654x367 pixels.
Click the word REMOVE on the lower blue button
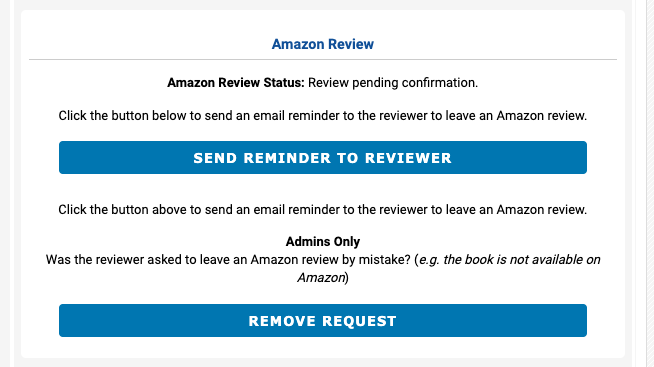pos(282,321)
